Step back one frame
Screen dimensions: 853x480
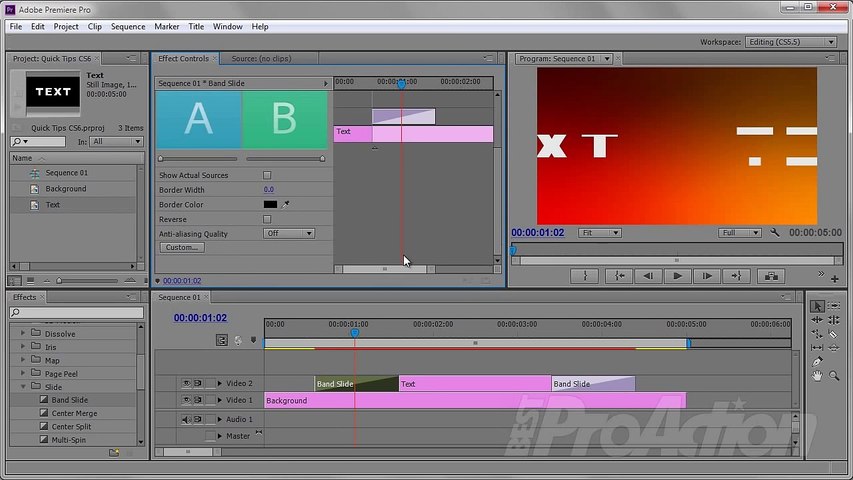(x=648, y=276)
